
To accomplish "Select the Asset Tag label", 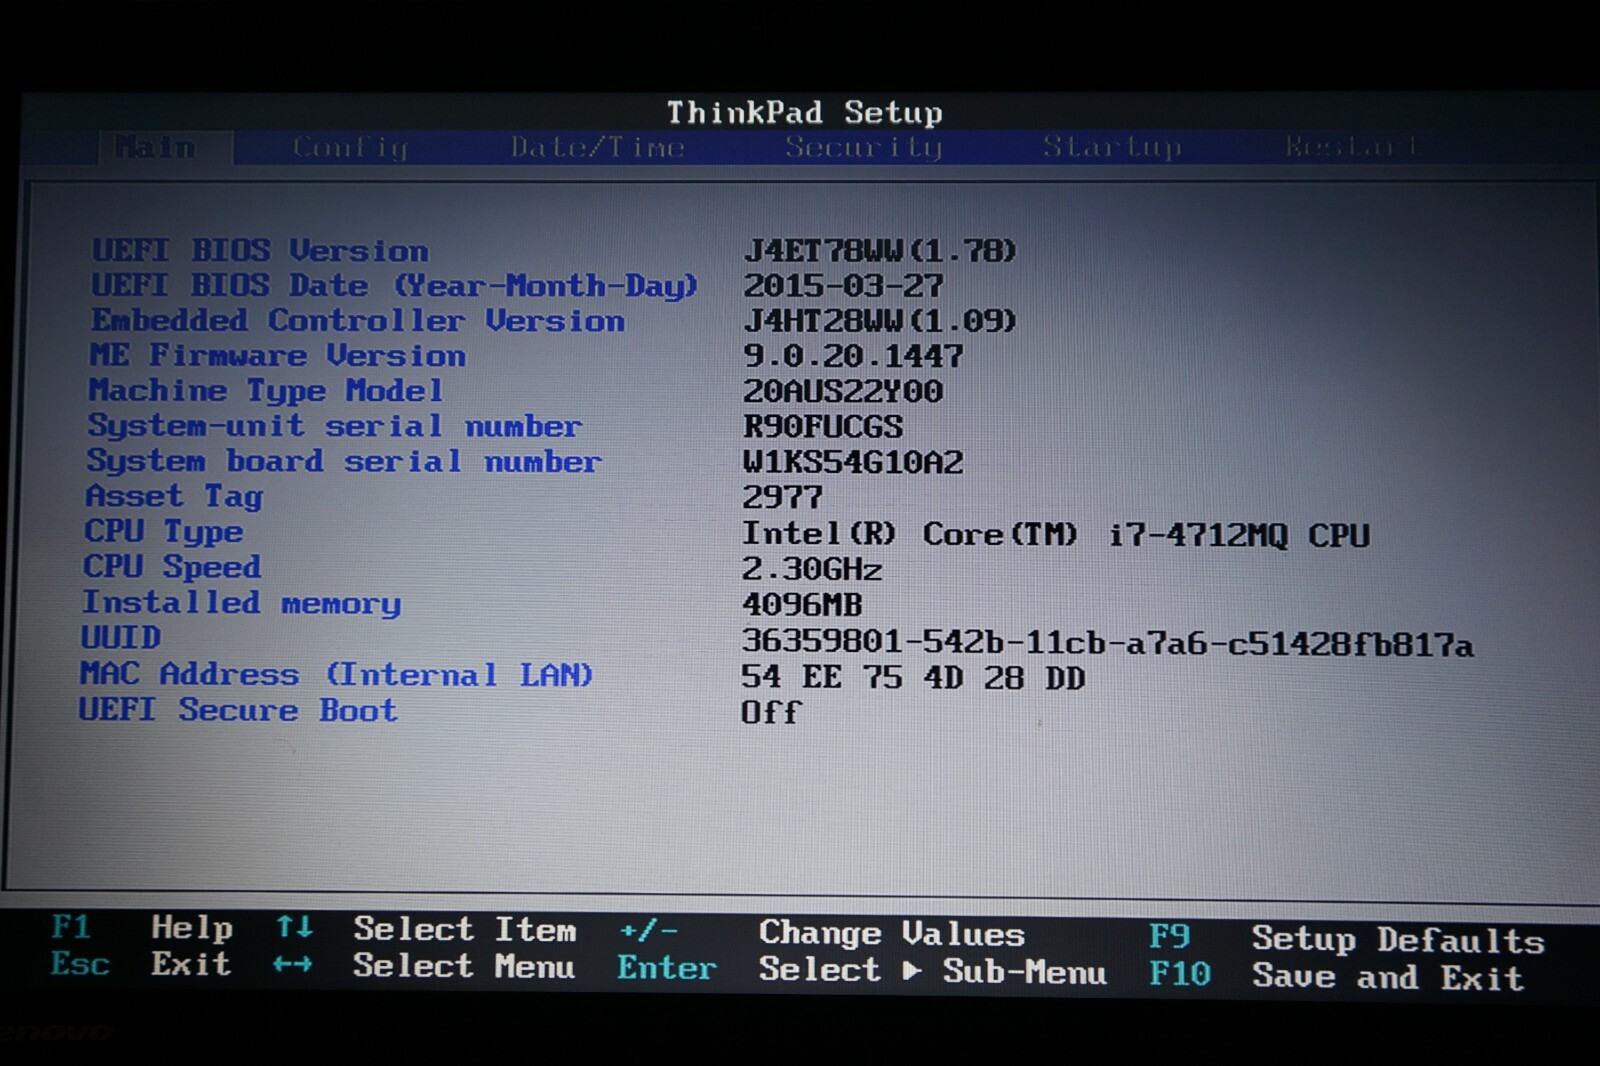I will point(174,496).
